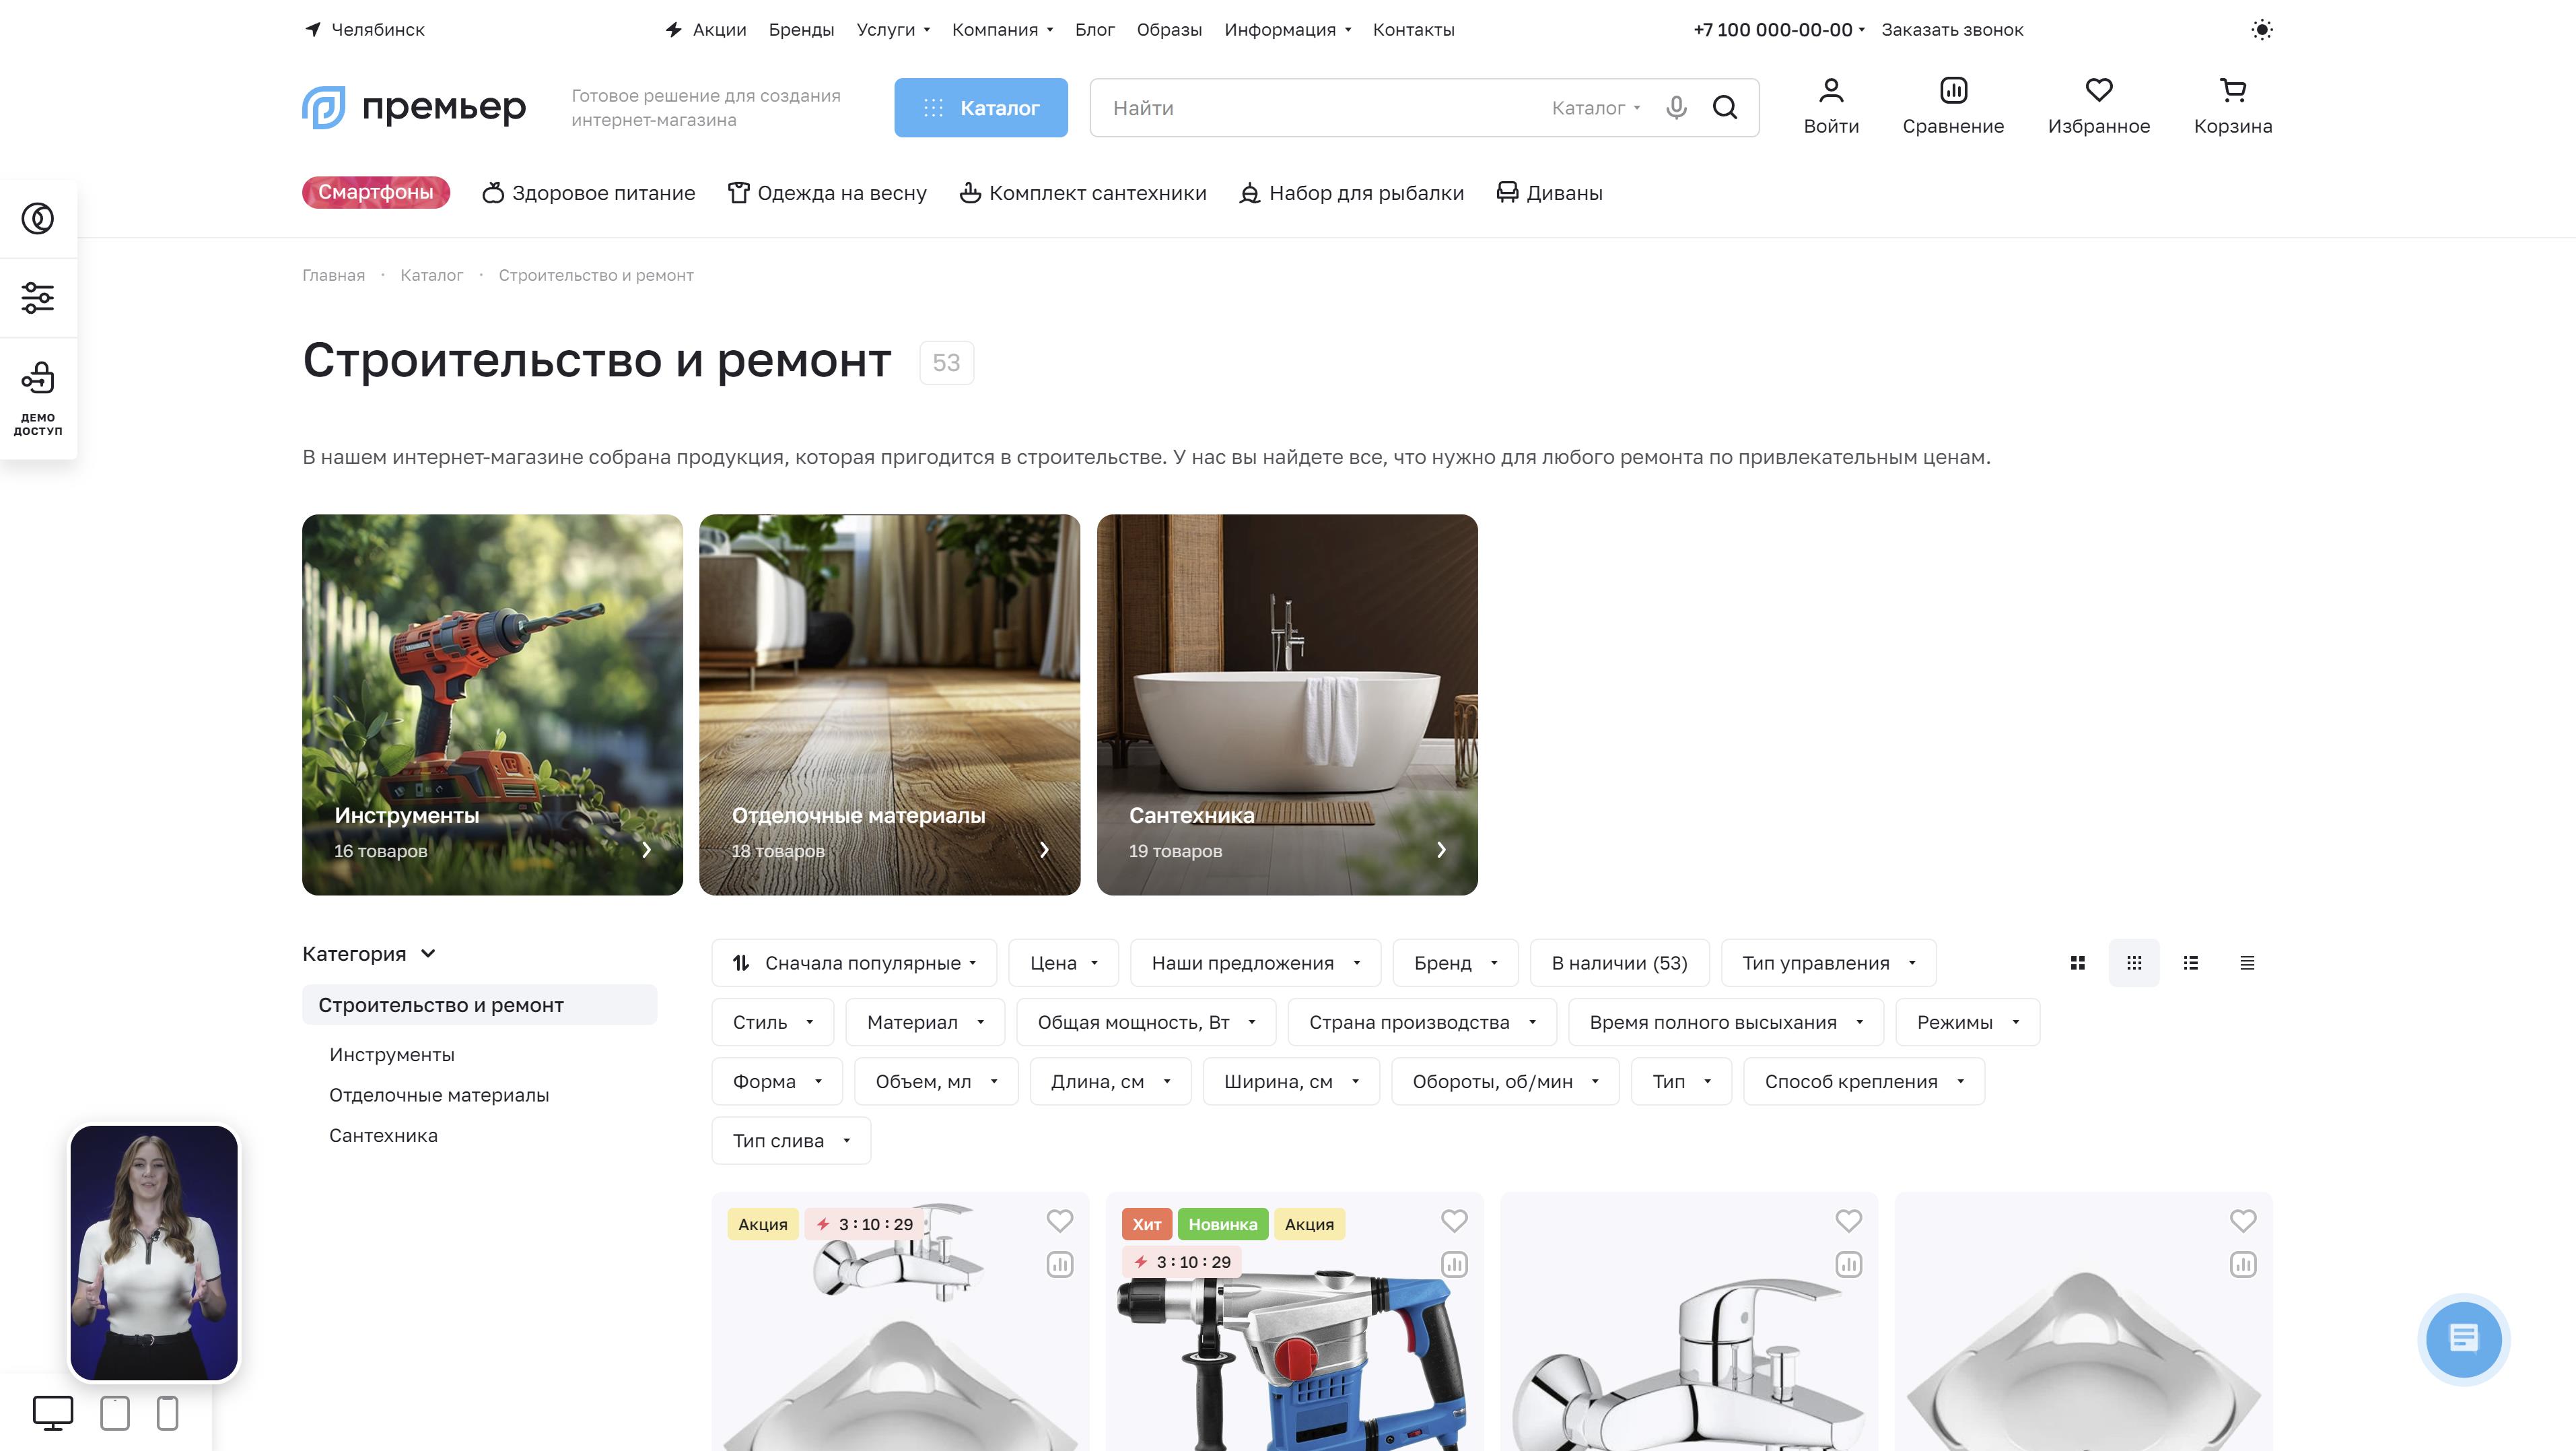
Task: Switch to desktop preview icon
Action: point(53,1413)
